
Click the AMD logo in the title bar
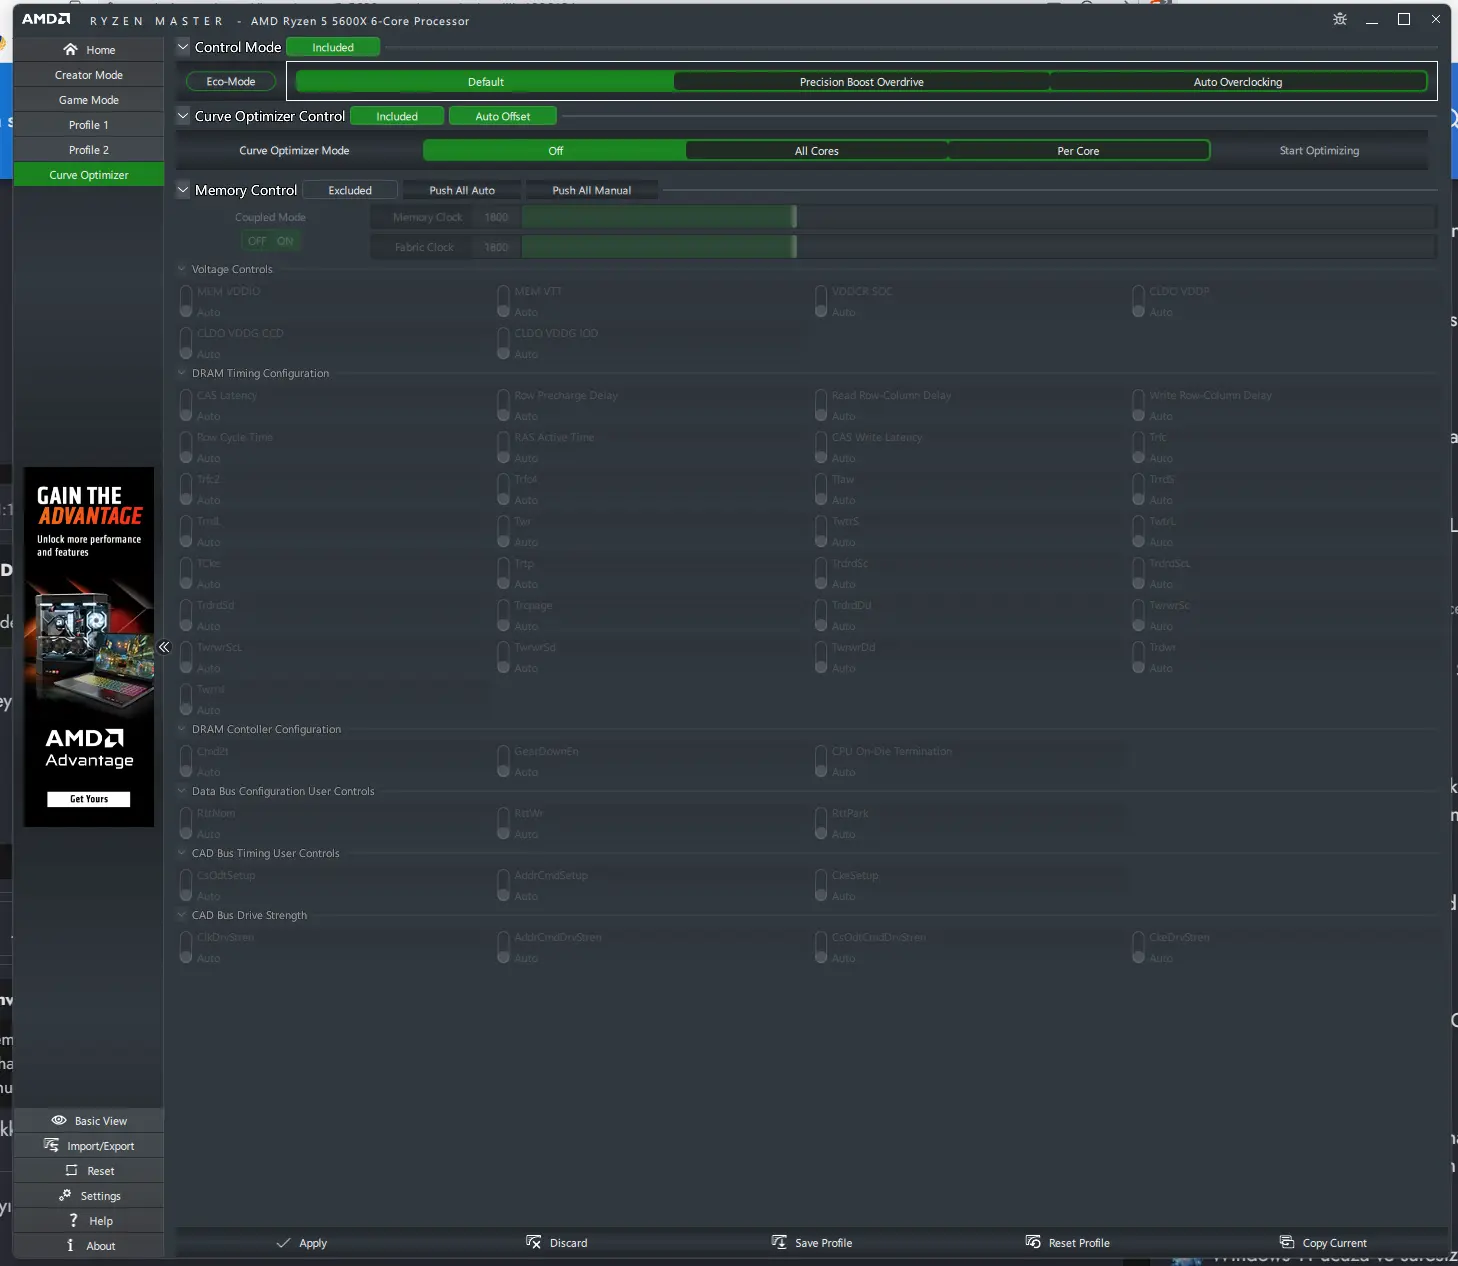click(x=46, y=19)
